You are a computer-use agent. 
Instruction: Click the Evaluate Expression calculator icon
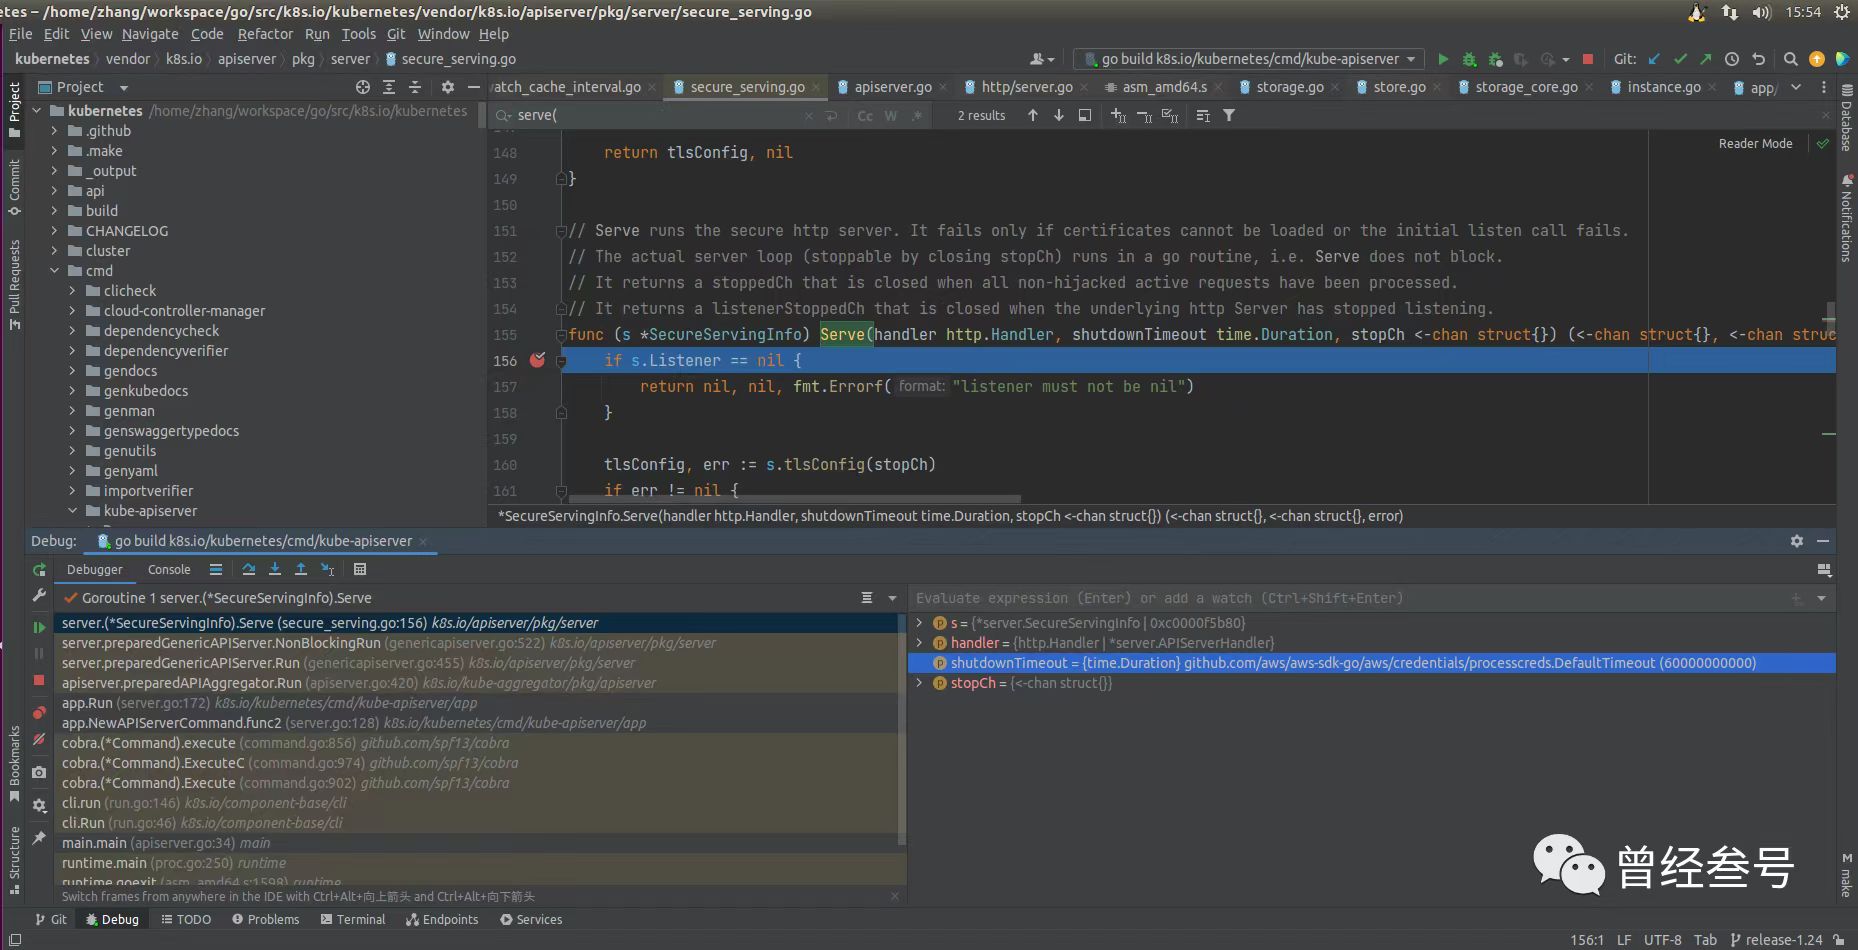tap(360, 569)
